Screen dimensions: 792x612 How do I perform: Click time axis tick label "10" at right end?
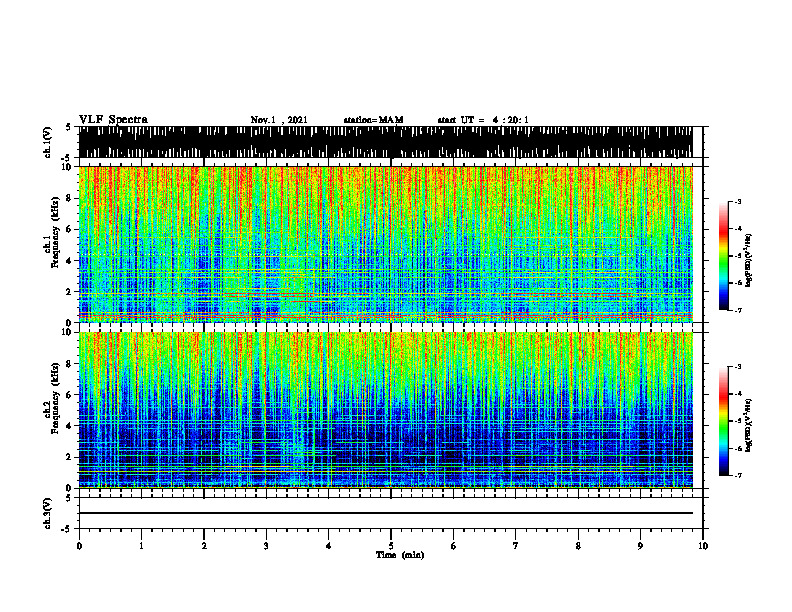coord(703,546)
